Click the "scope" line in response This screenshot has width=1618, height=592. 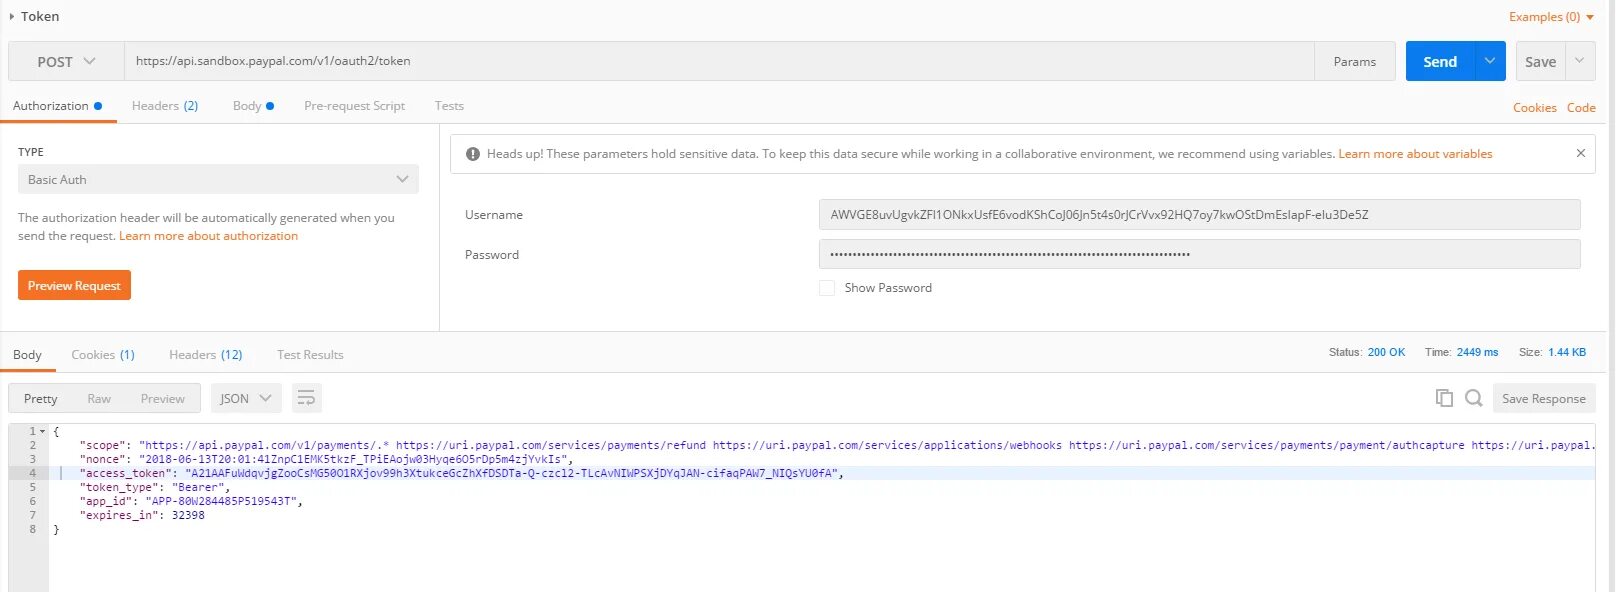click(837, 445)
